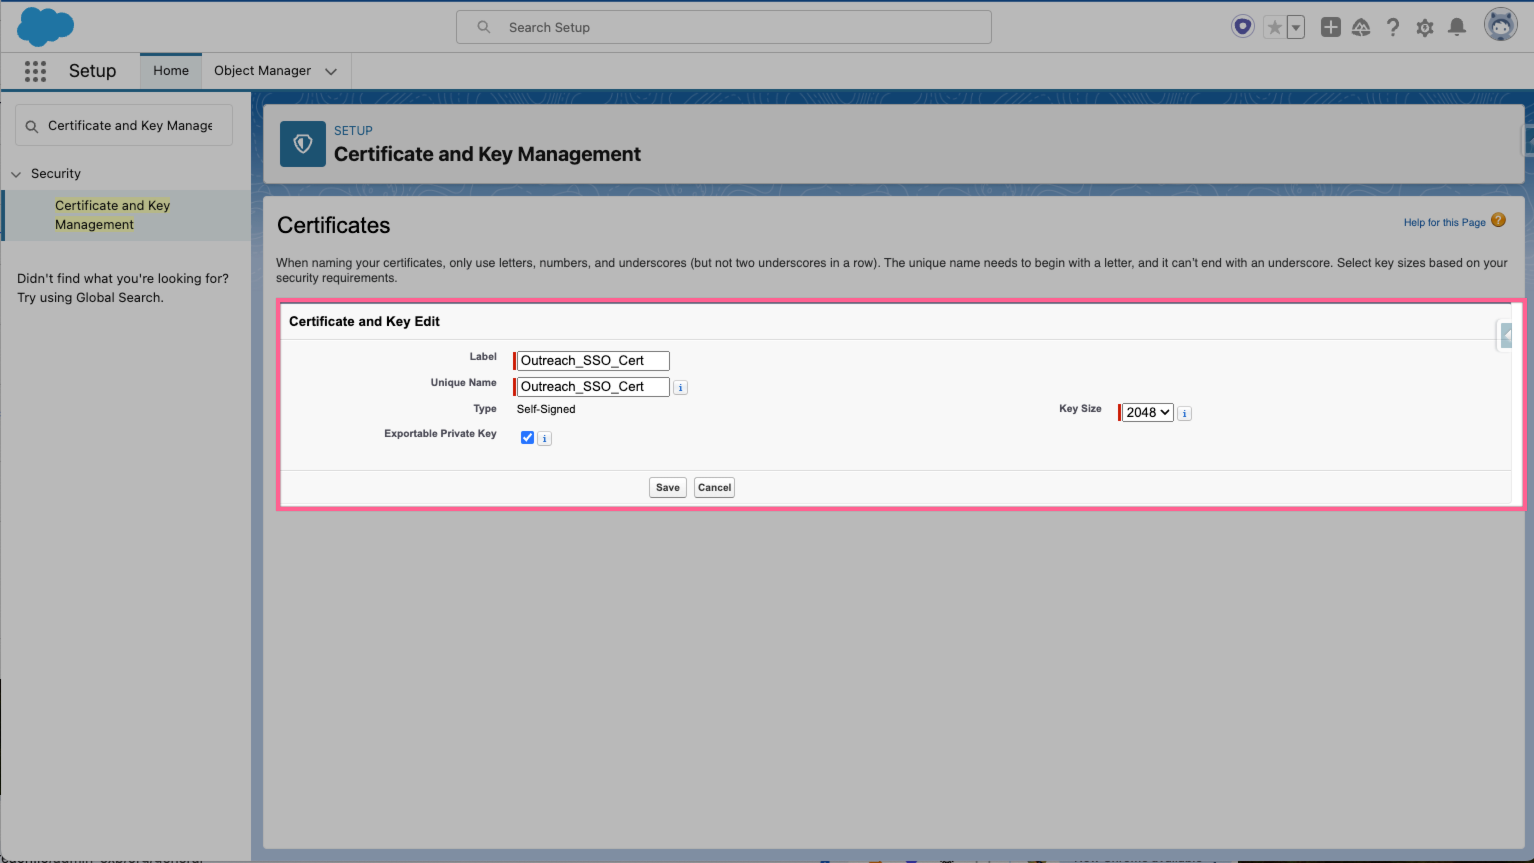Click the info icon beside Unique Name
1534x863 pixels.
[680, 387]
